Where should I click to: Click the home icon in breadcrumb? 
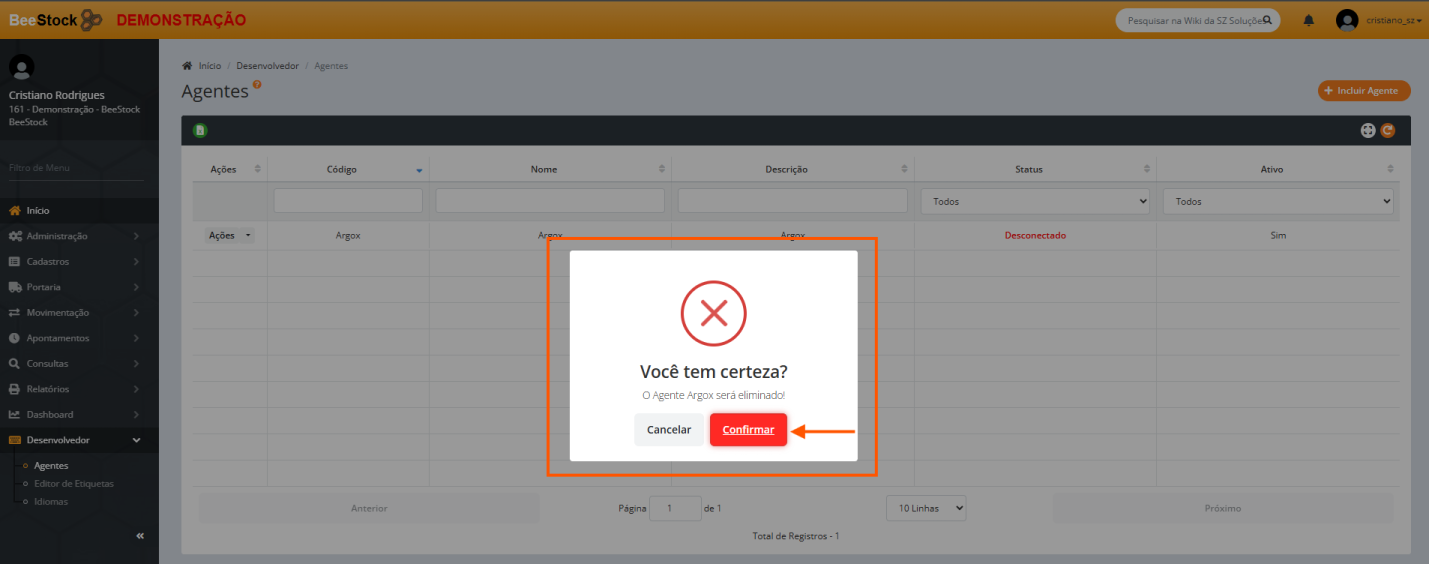(187, 66)
